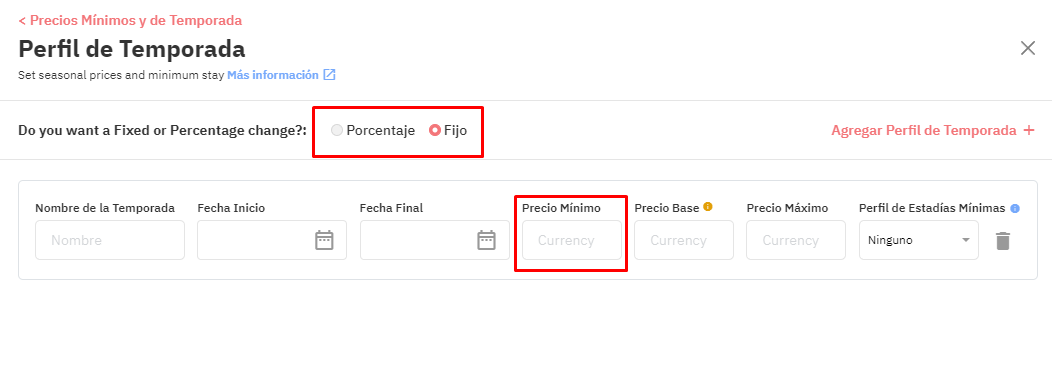Click the external link icon beside Más información
1052x371 pixels.
coord(329,74)
